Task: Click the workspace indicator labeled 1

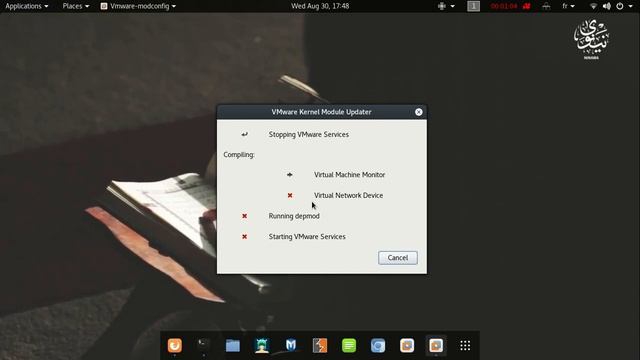Action: (473, 6)
